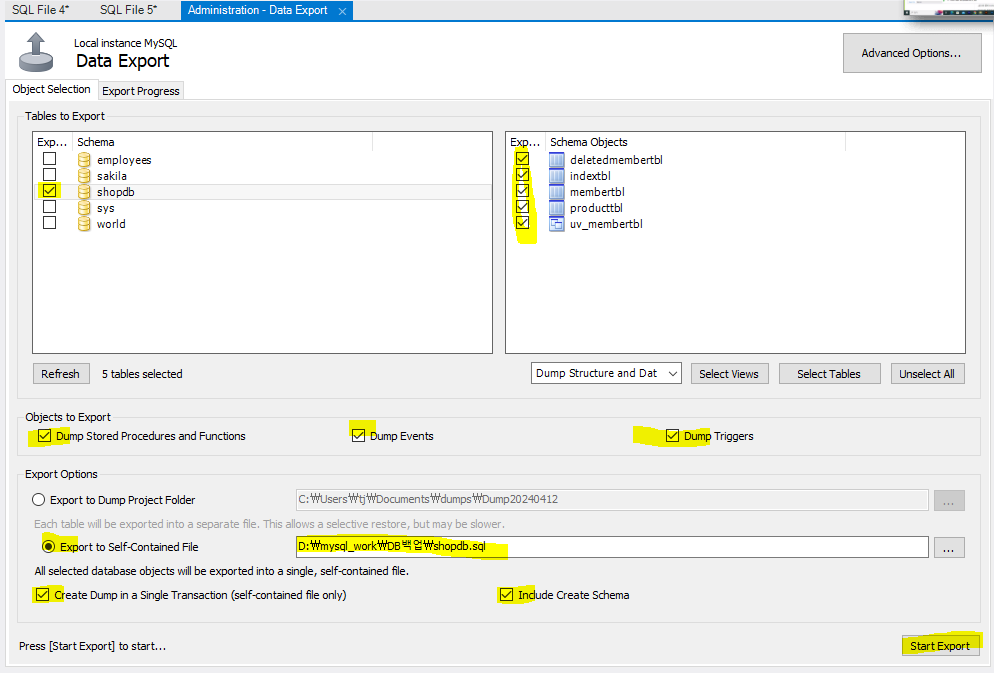Image resolution: width=994 pixels, height=673 pixels.
Task: Browse for the dump project folder path
Action: pos(948,501)
